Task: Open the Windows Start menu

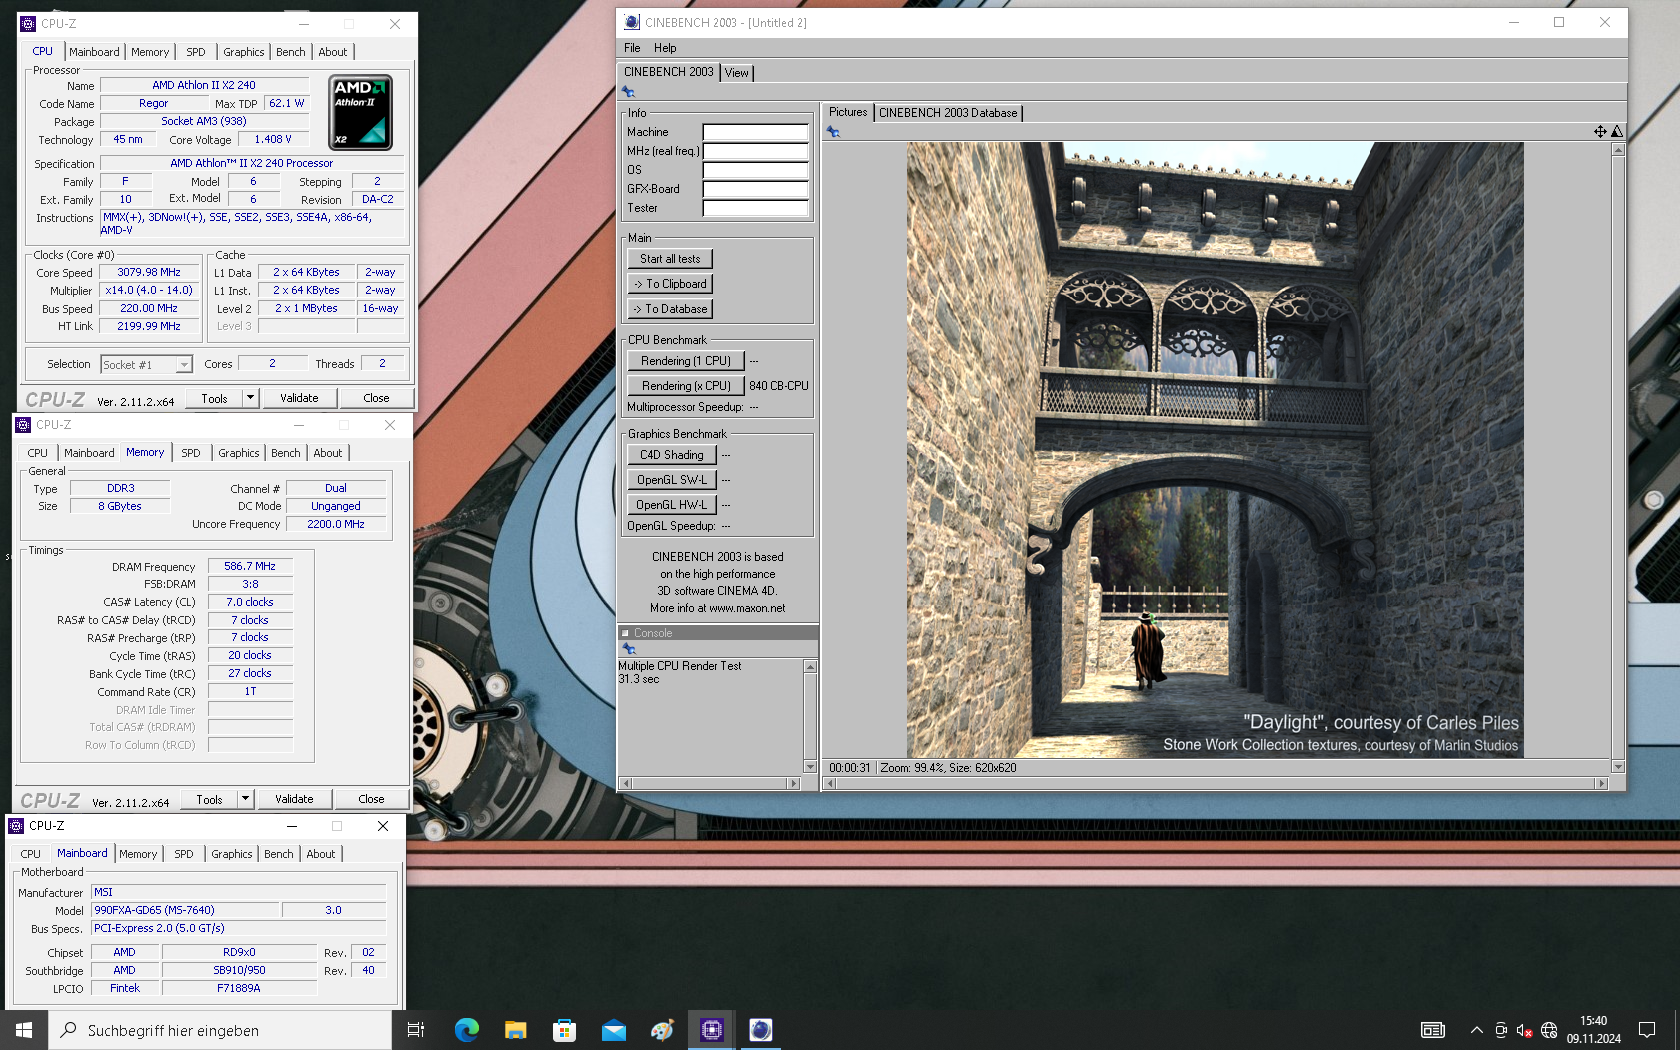Action: coord(24,1030)
